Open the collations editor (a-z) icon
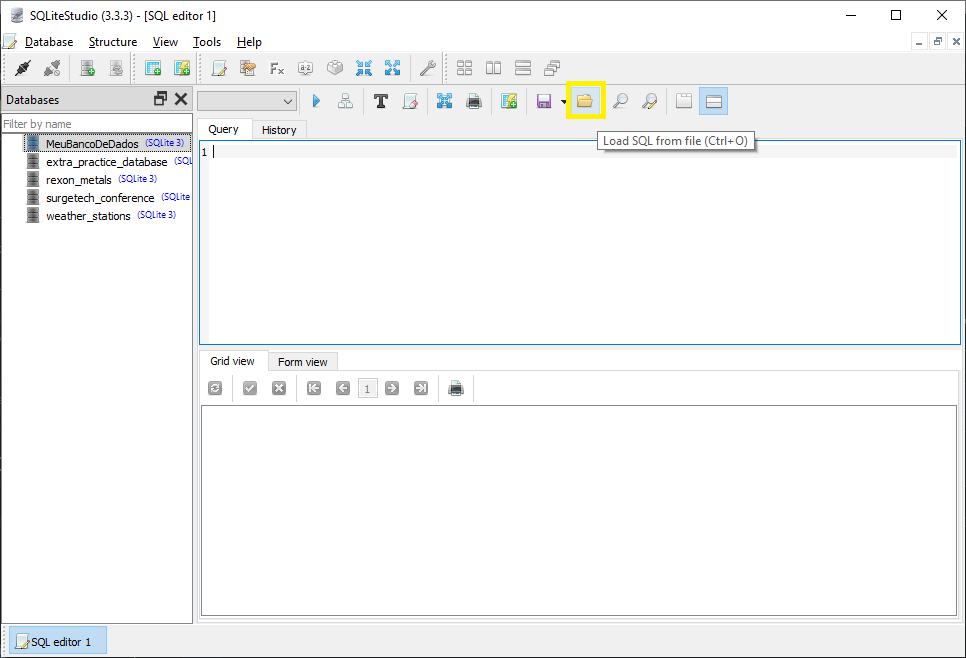This screenshot has width=966, height=658. click(x=306, y=68)
